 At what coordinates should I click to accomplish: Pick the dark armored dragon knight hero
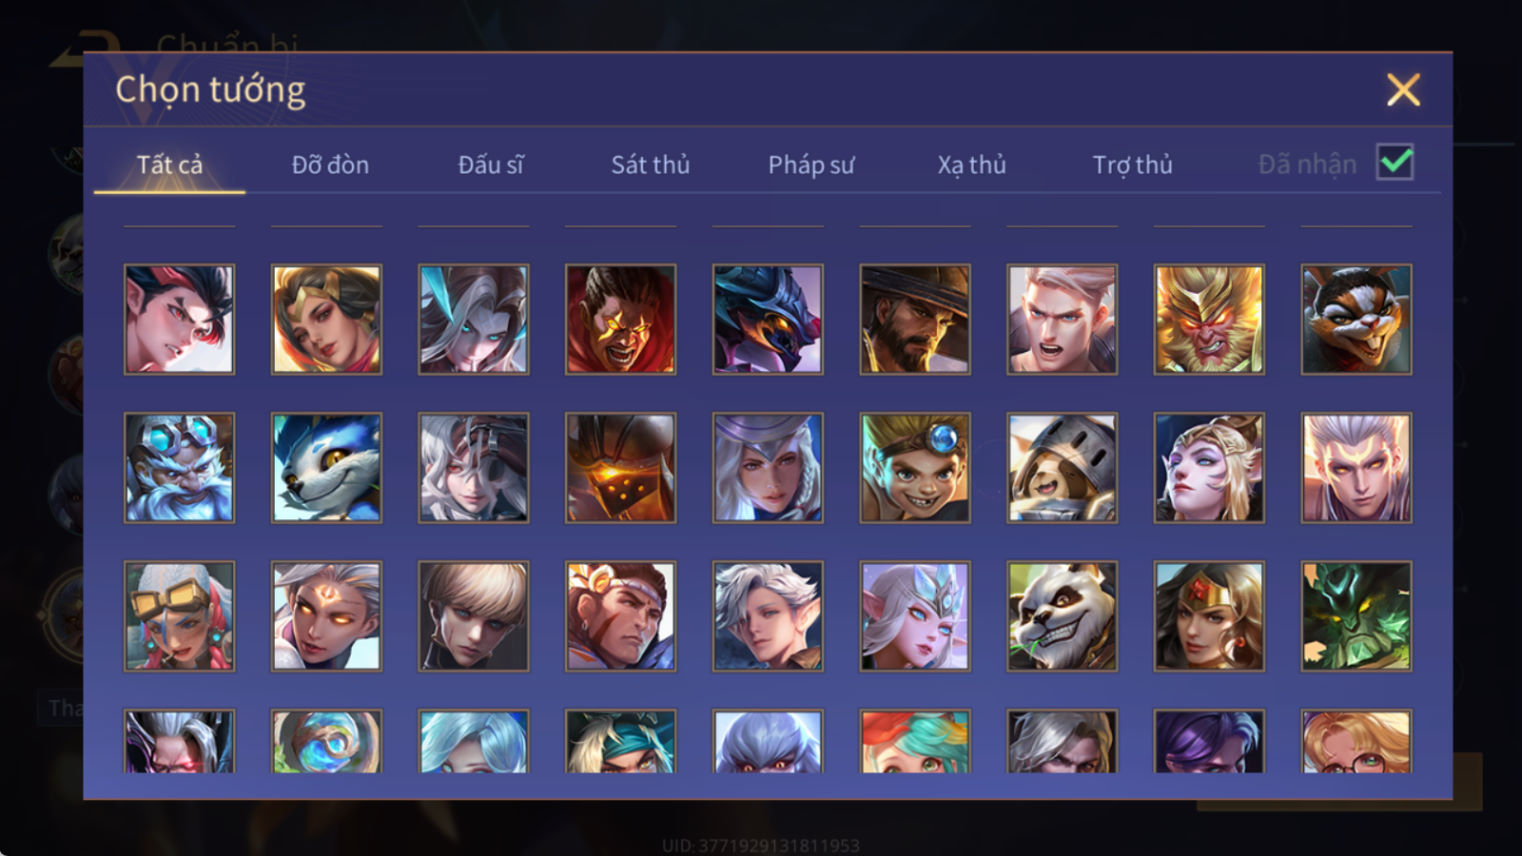[x=768, y=319]
